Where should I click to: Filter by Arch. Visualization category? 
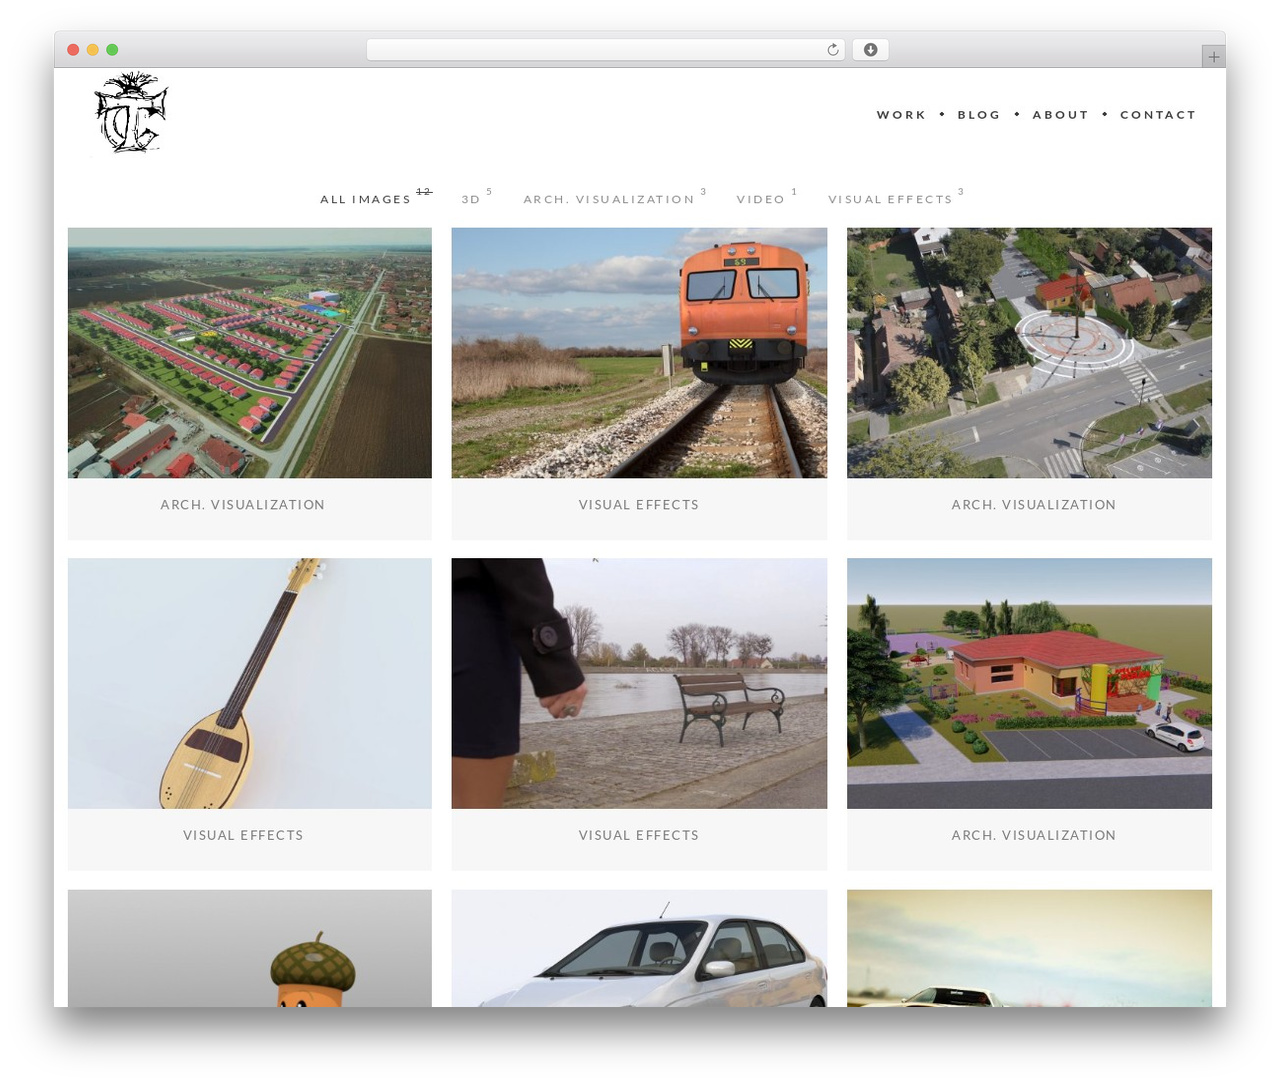coord(609,199)
